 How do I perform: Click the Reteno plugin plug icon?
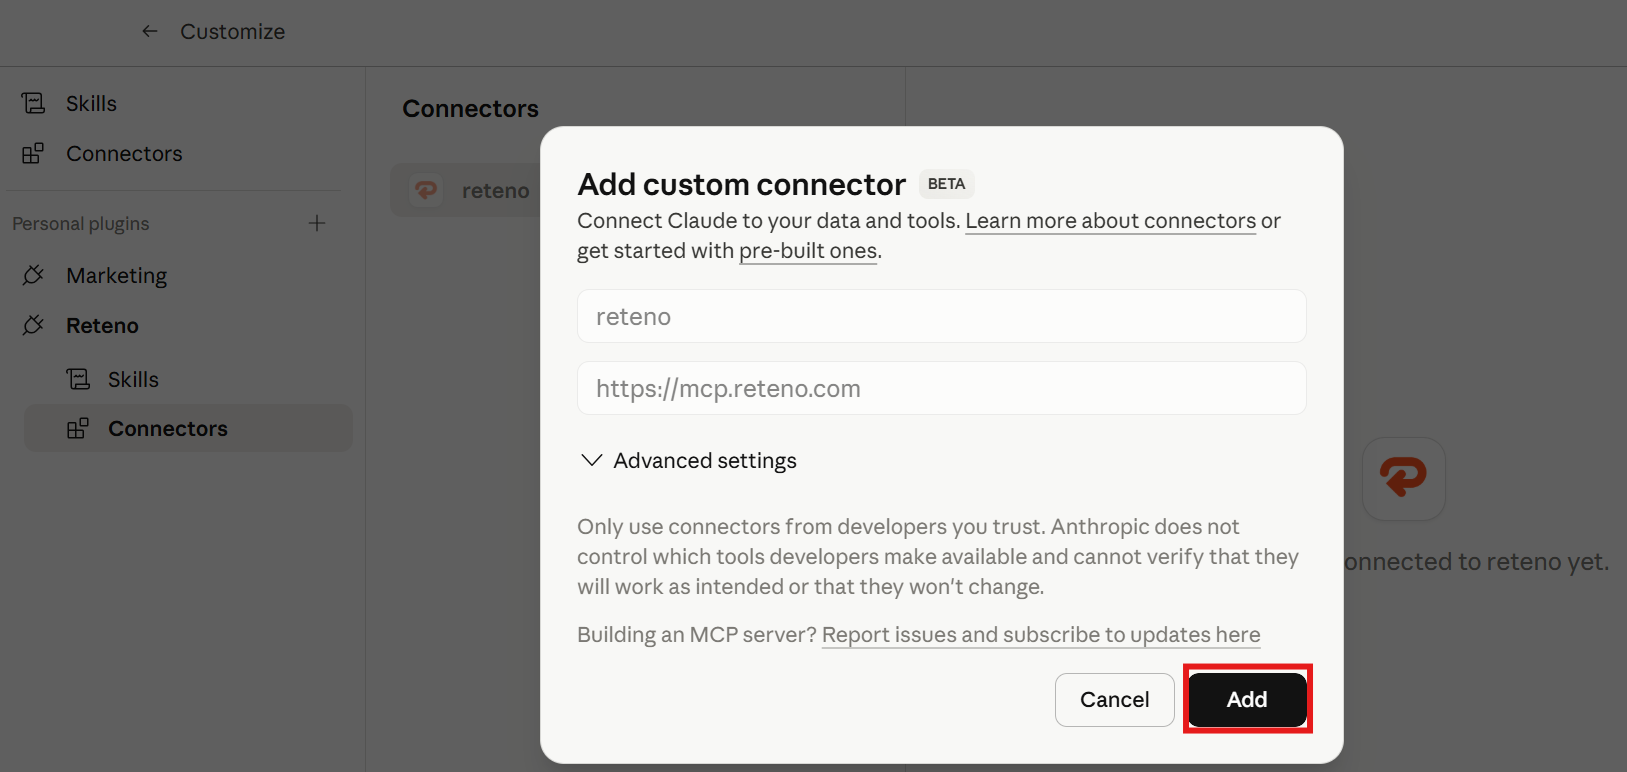pyautogui.click(x=33, y=325)
